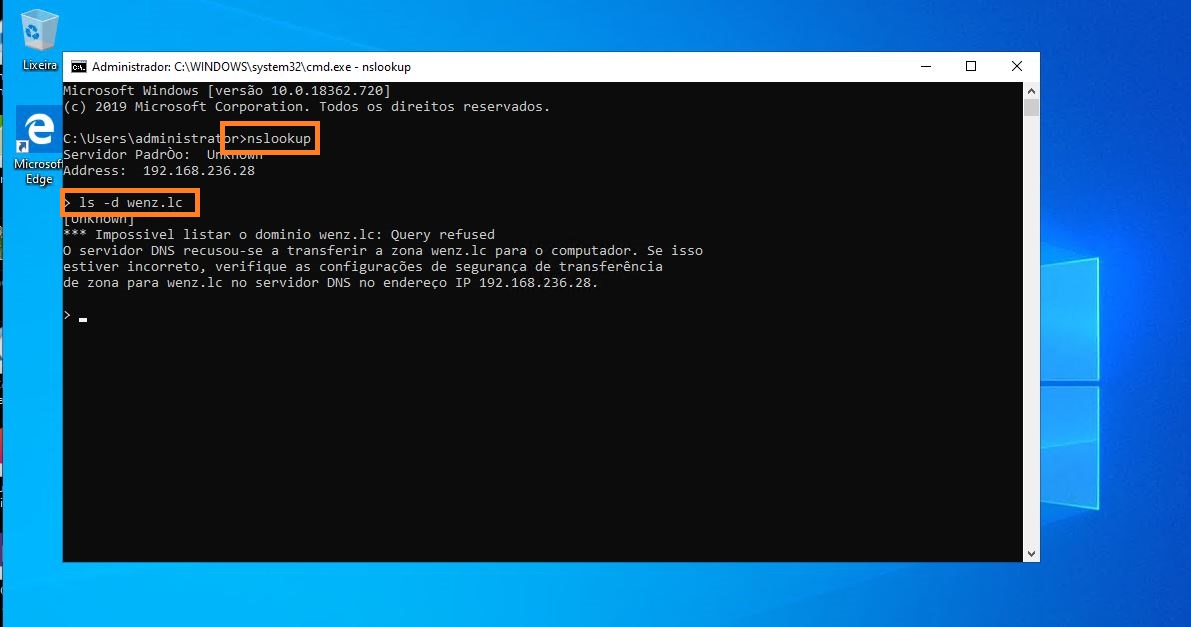
Task: Click the scrollbar up arrow in console
Action: click(1031, 90)
